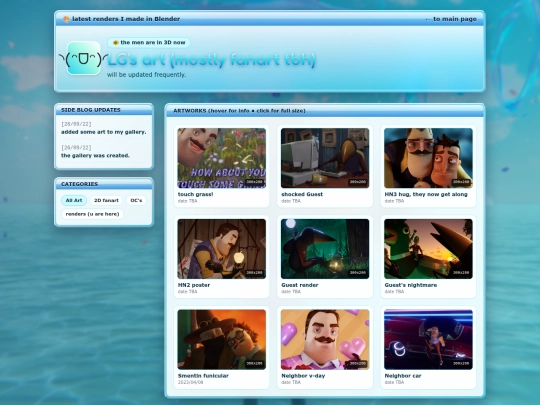Click the 'the men are in 3D now' badge
This screenshot has height=405, width=540.
pos(149,42)
